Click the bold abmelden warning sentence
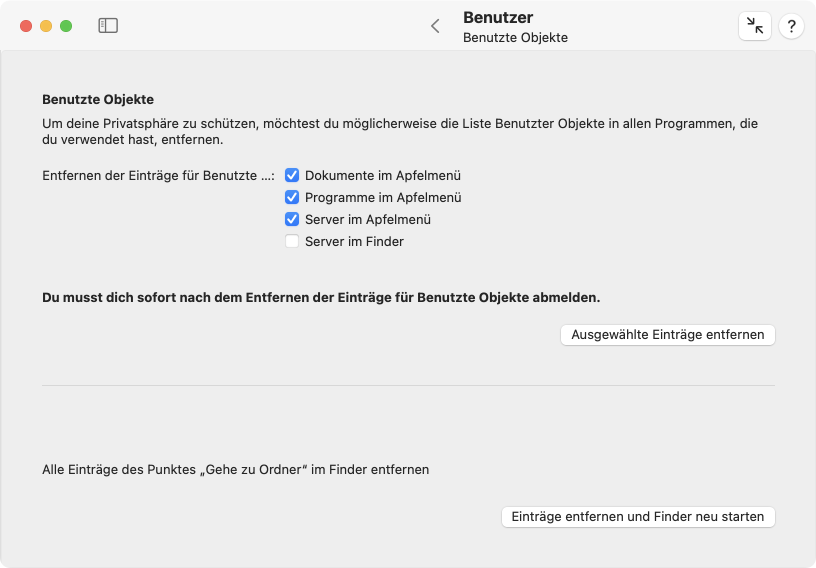The width and height of the screenshot is (816, 568). click(321, 297)
